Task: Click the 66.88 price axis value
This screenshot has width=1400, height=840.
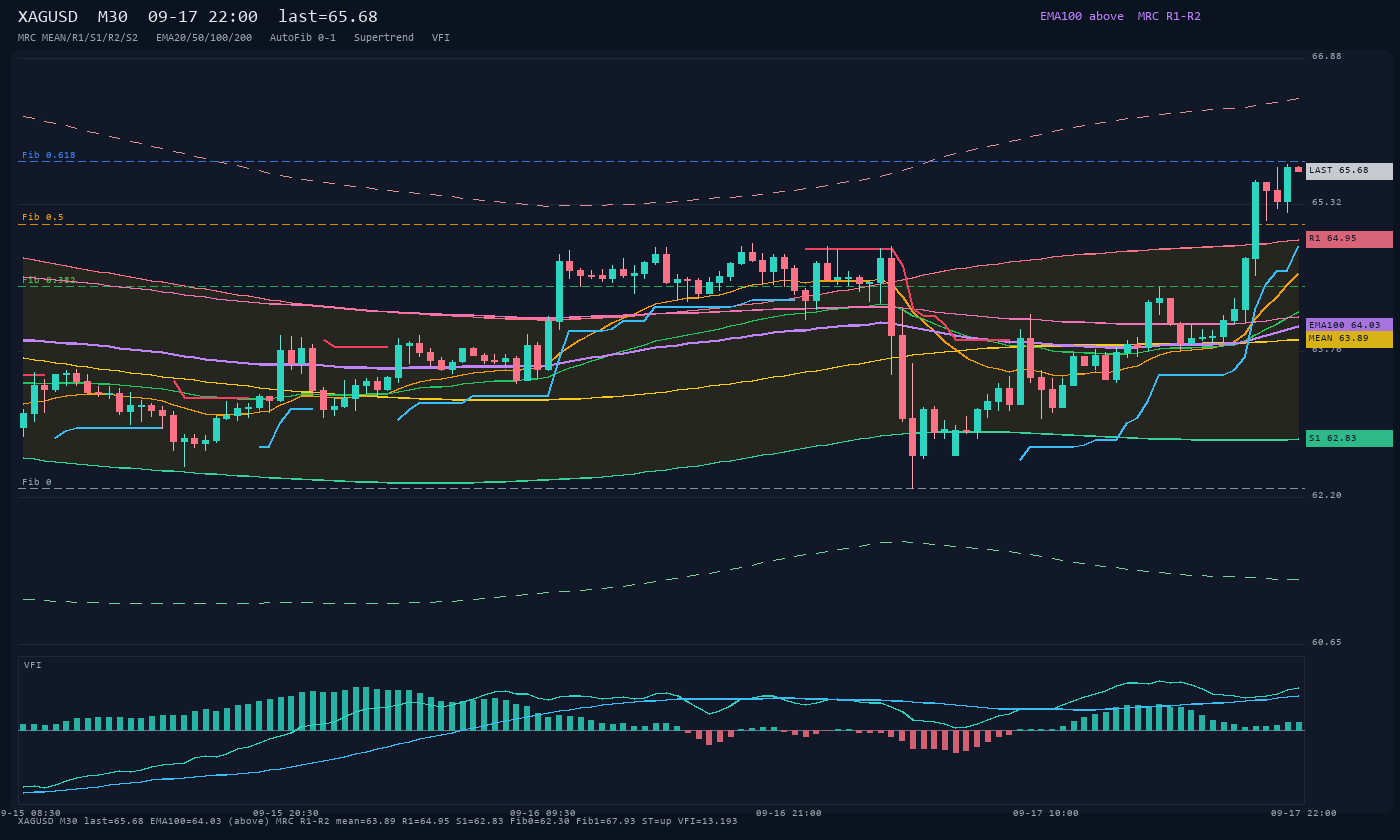Action: point(1327,56)
